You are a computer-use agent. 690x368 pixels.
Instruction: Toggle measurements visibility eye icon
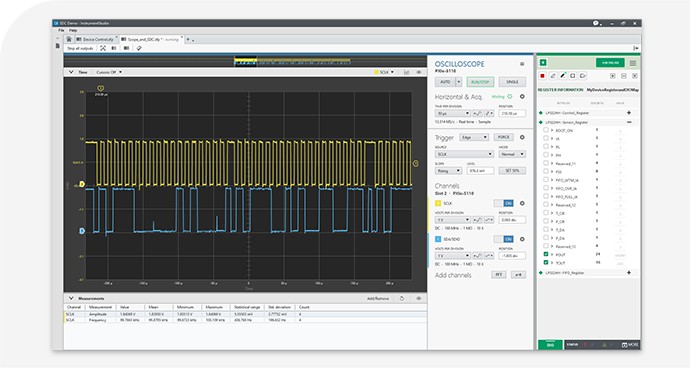[418, 298]
